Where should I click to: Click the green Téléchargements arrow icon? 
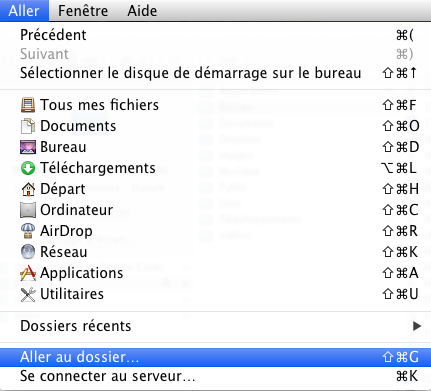pyautogui.click(x=28, y=168)
